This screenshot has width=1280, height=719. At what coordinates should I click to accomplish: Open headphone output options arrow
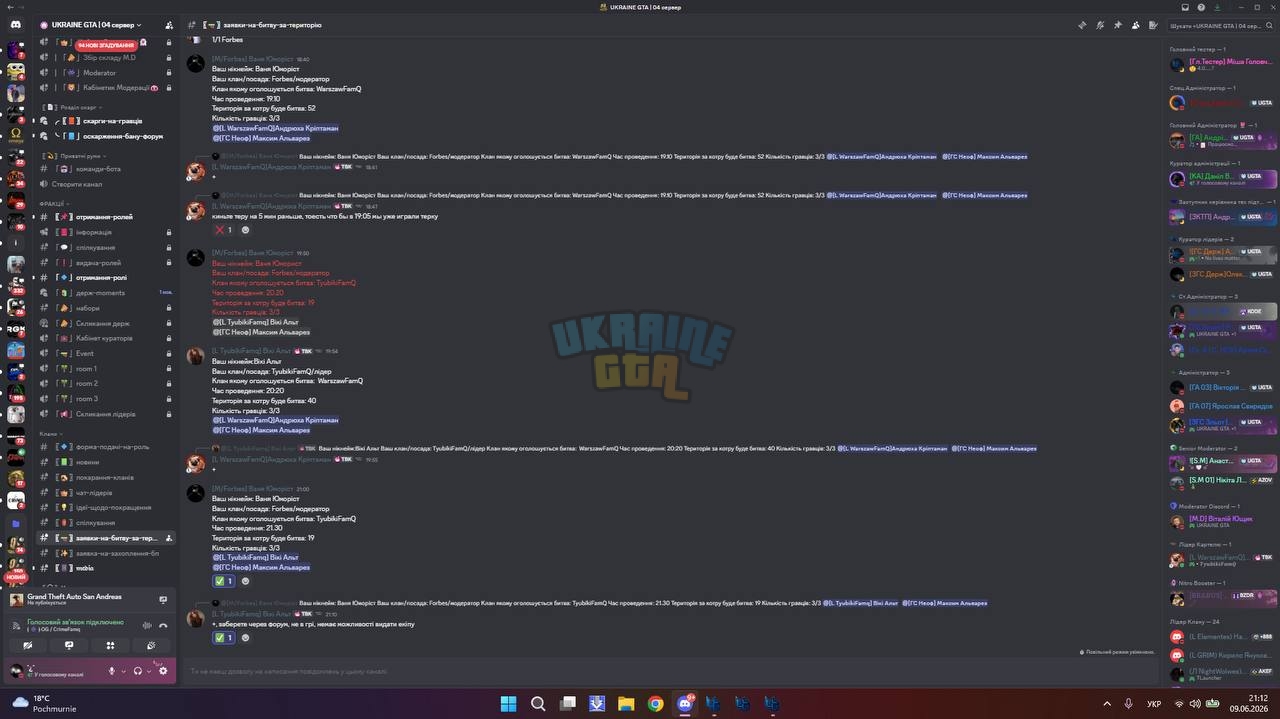click(149, 671)
